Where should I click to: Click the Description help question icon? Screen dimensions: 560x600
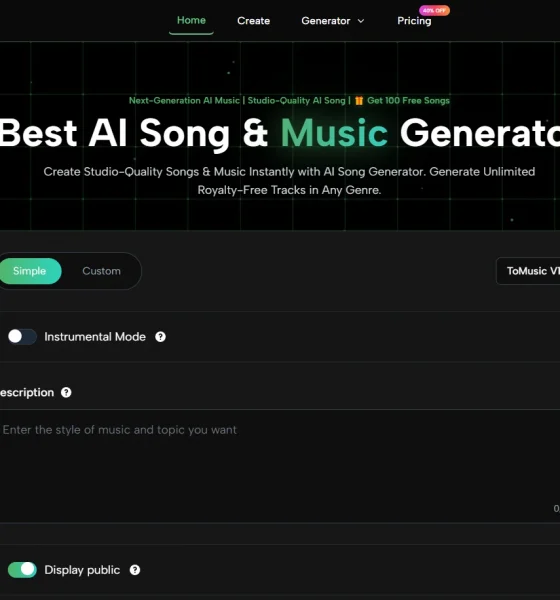click(66, 393)
